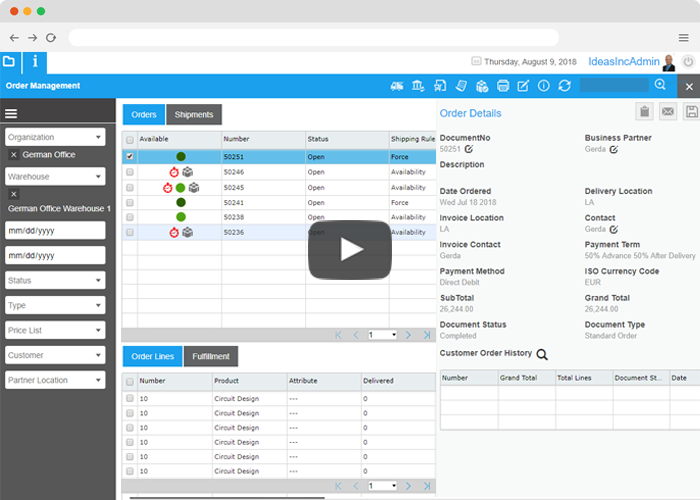The height and width of the screenshot is (500, 700).
Task: Click the power logout icon
Action: pyautogui.click(x=688, y=62)
